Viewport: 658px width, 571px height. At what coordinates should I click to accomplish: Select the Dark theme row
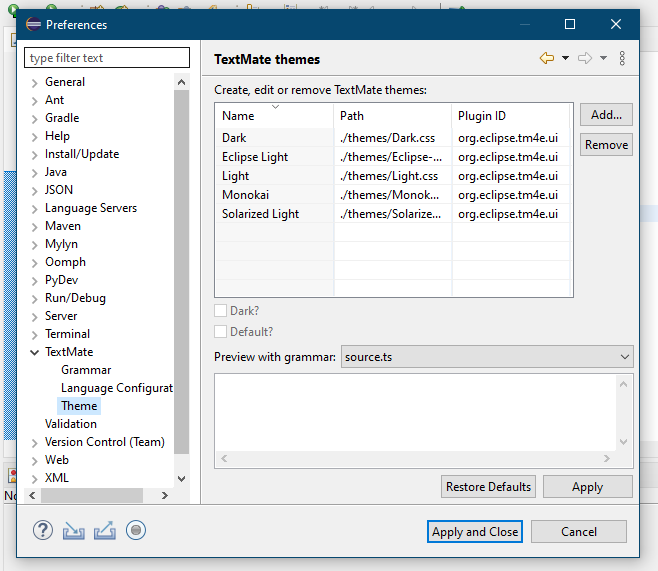[393, 138]
